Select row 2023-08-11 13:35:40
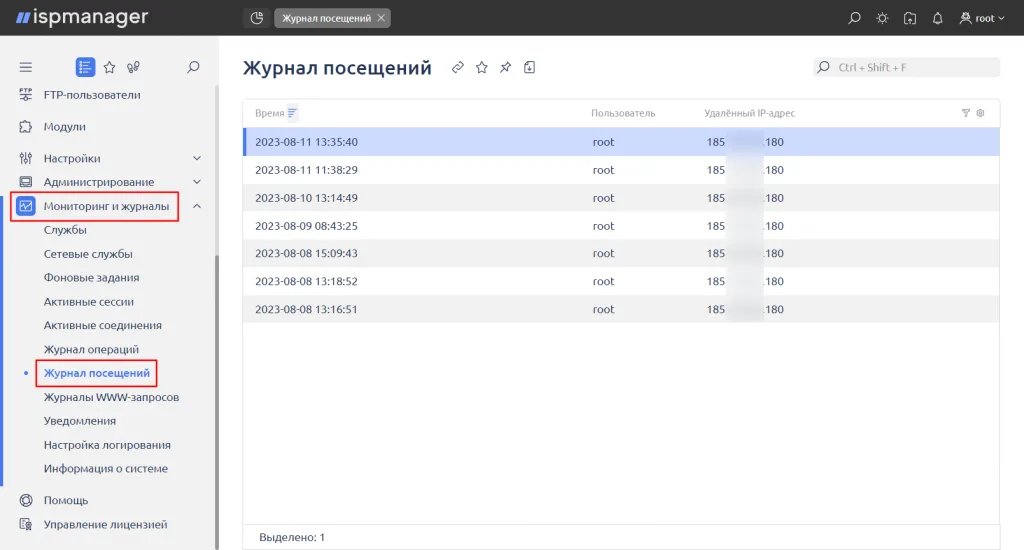The height and width of the screenshot is (550, 1024). 621,142
